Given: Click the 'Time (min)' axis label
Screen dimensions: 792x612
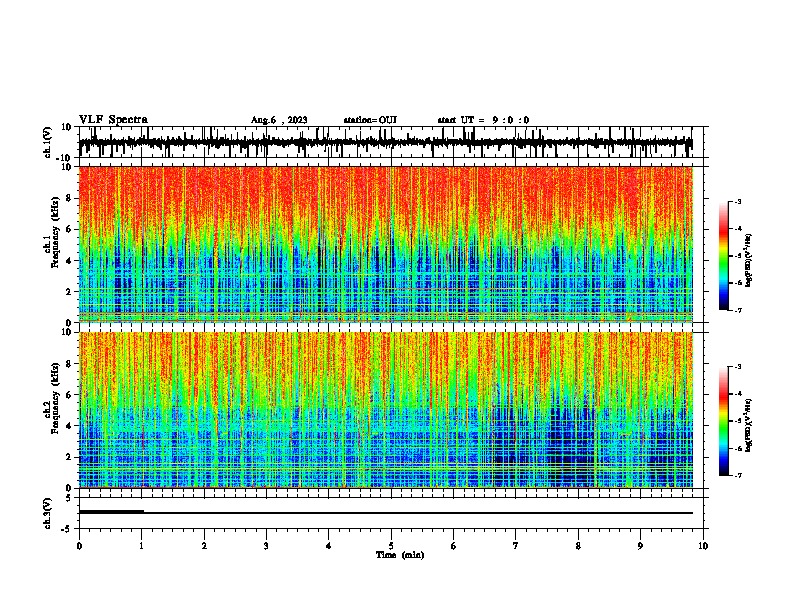Looking at the screenshot, I should (400, 555).
